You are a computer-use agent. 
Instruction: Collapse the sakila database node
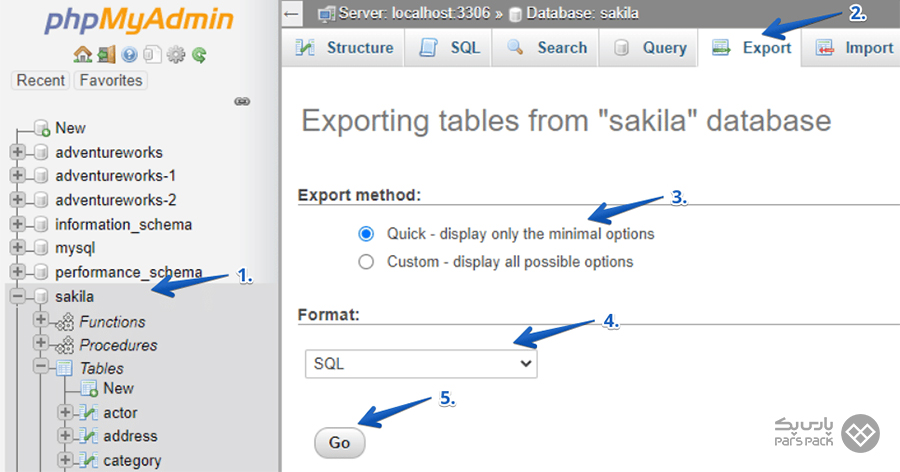[17, 296]
